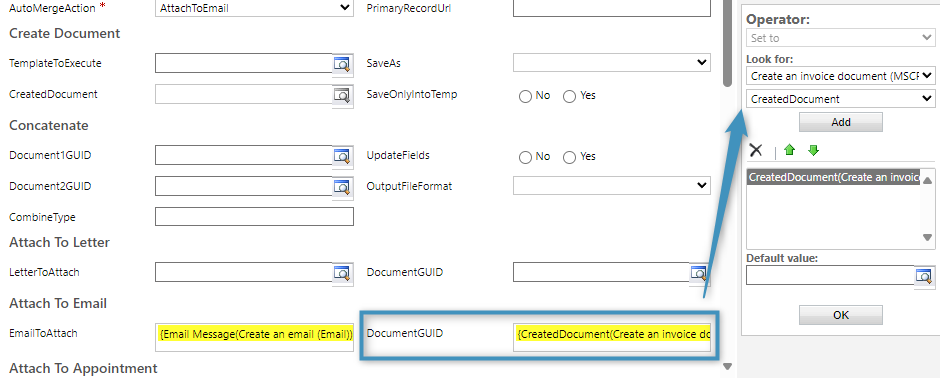
Task: Open lookup beside Default value field
Action: [924, 276]
